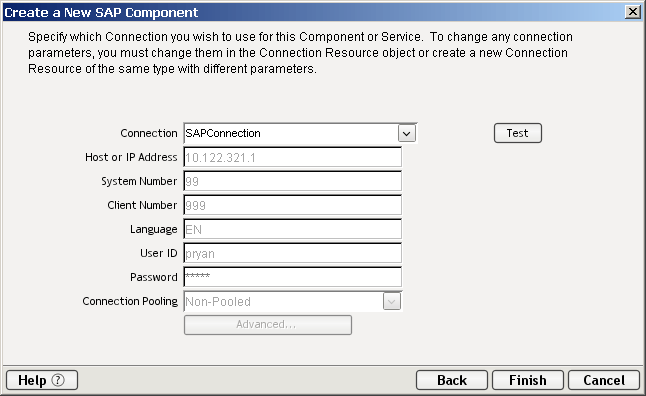Click the Connection label text
646x396 pixels.
[x=149, y=133]
